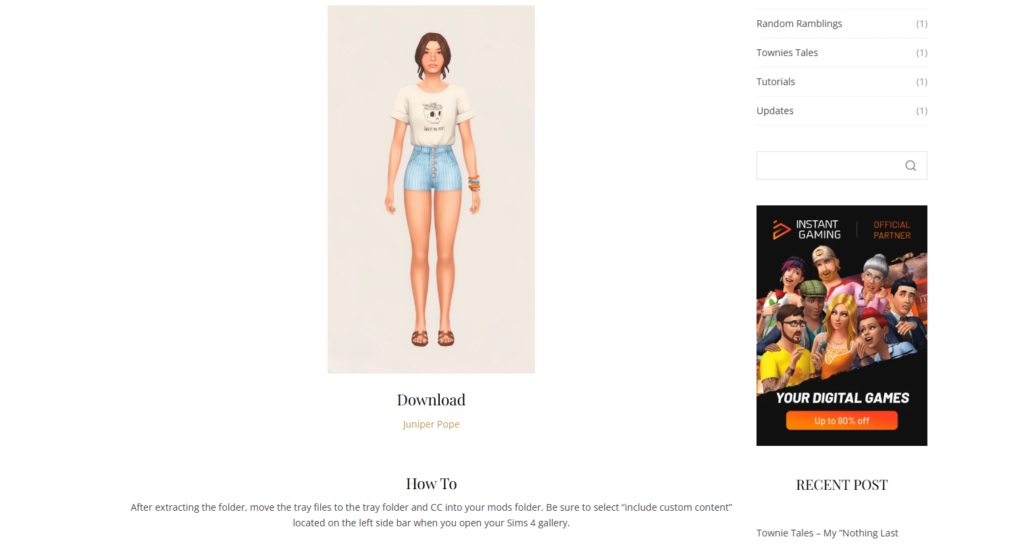Click the Random Ramblings post count
Viewport: 1024px width, 554px height.
pos(921,24)
